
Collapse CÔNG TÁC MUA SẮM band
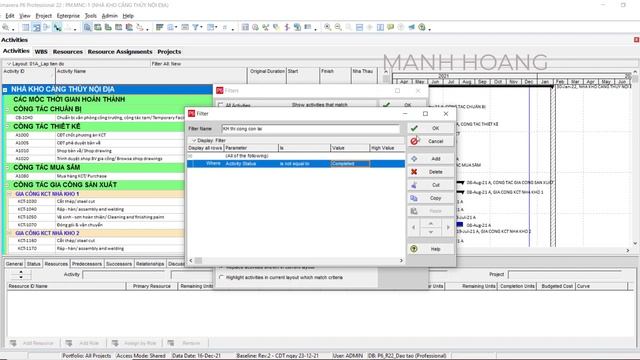(7, 168)
